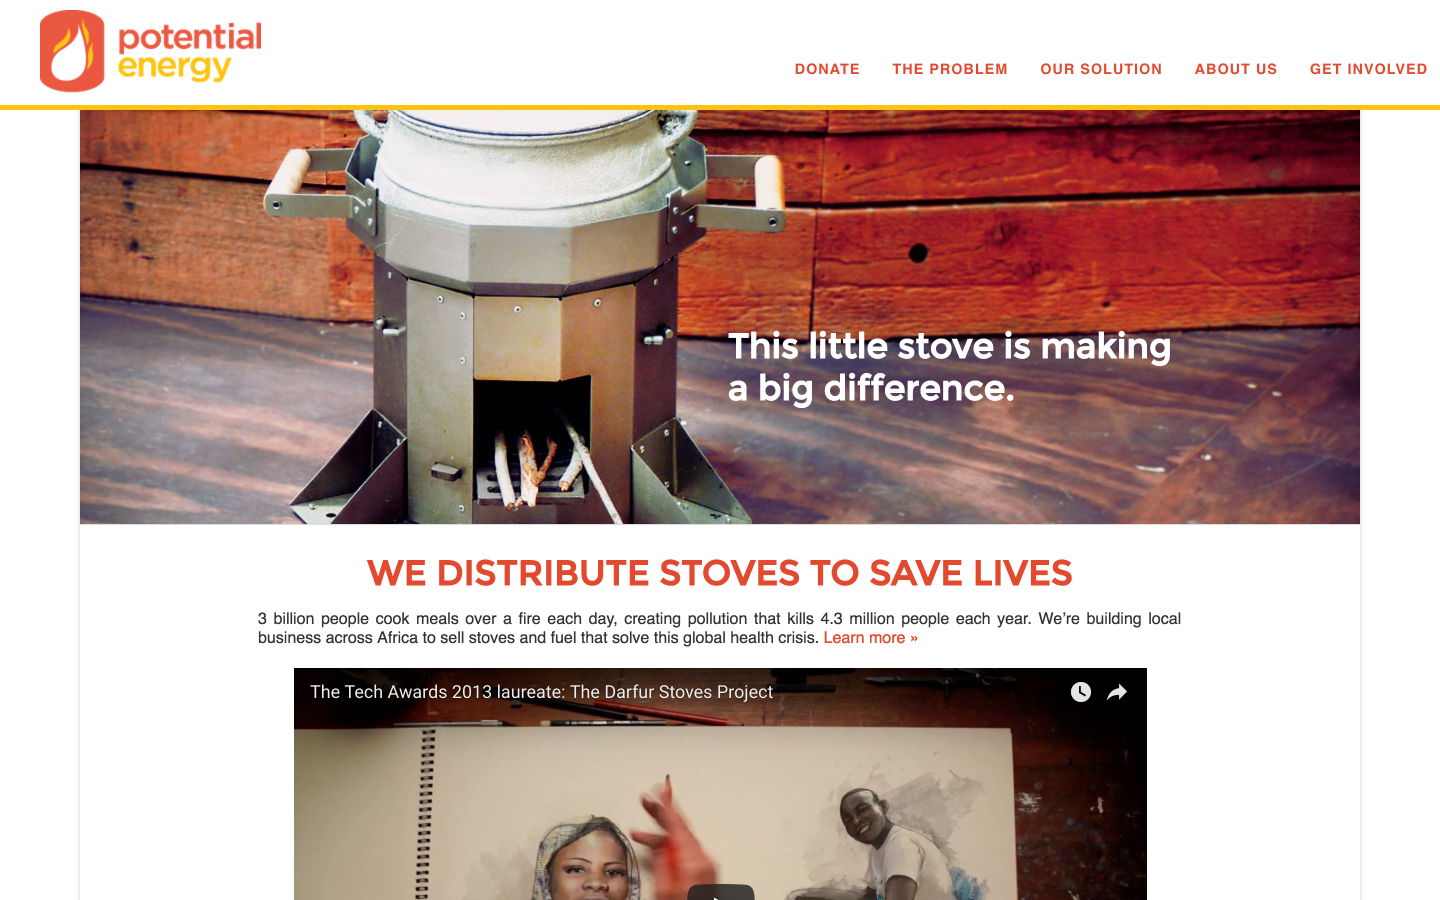Click the 'potential energy' logo wordmark
The height and width of the screenshot is (900, 1440).
[190, 52]
